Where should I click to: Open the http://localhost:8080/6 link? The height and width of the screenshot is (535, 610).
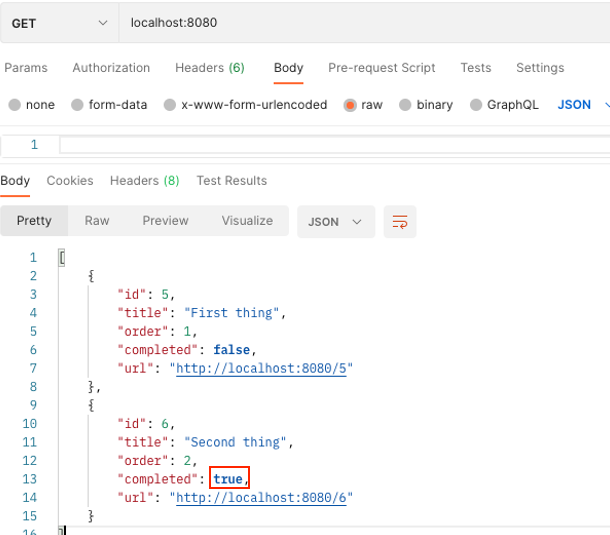coord(261,497)
